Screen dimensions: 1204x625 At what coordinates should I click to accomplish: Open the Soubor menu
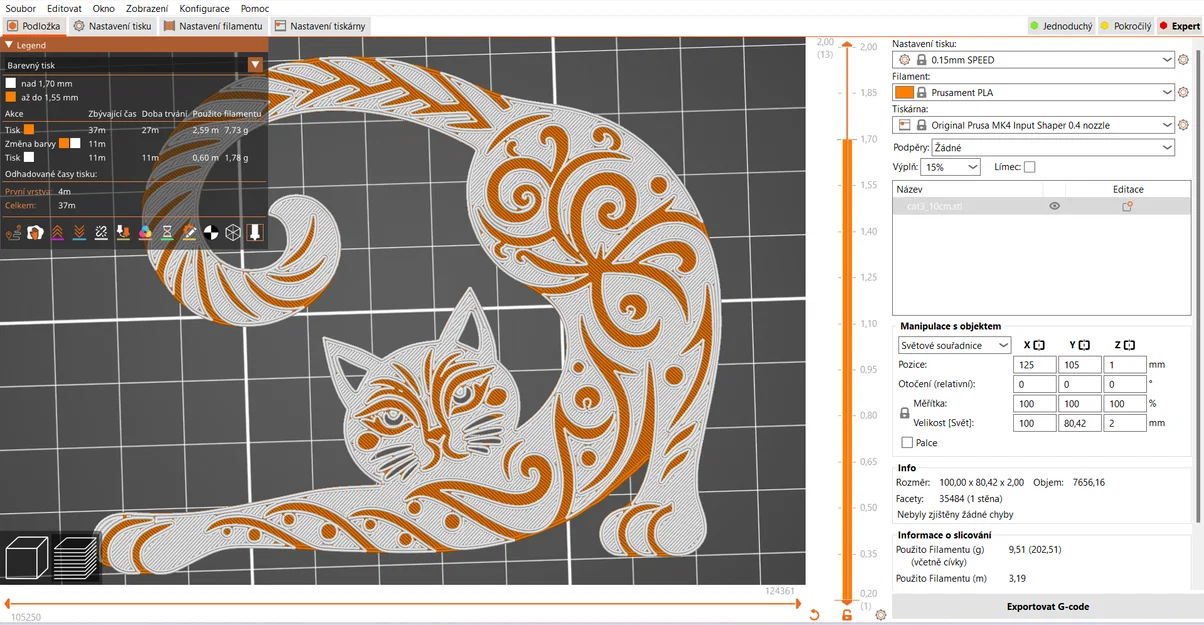point(20,8)
